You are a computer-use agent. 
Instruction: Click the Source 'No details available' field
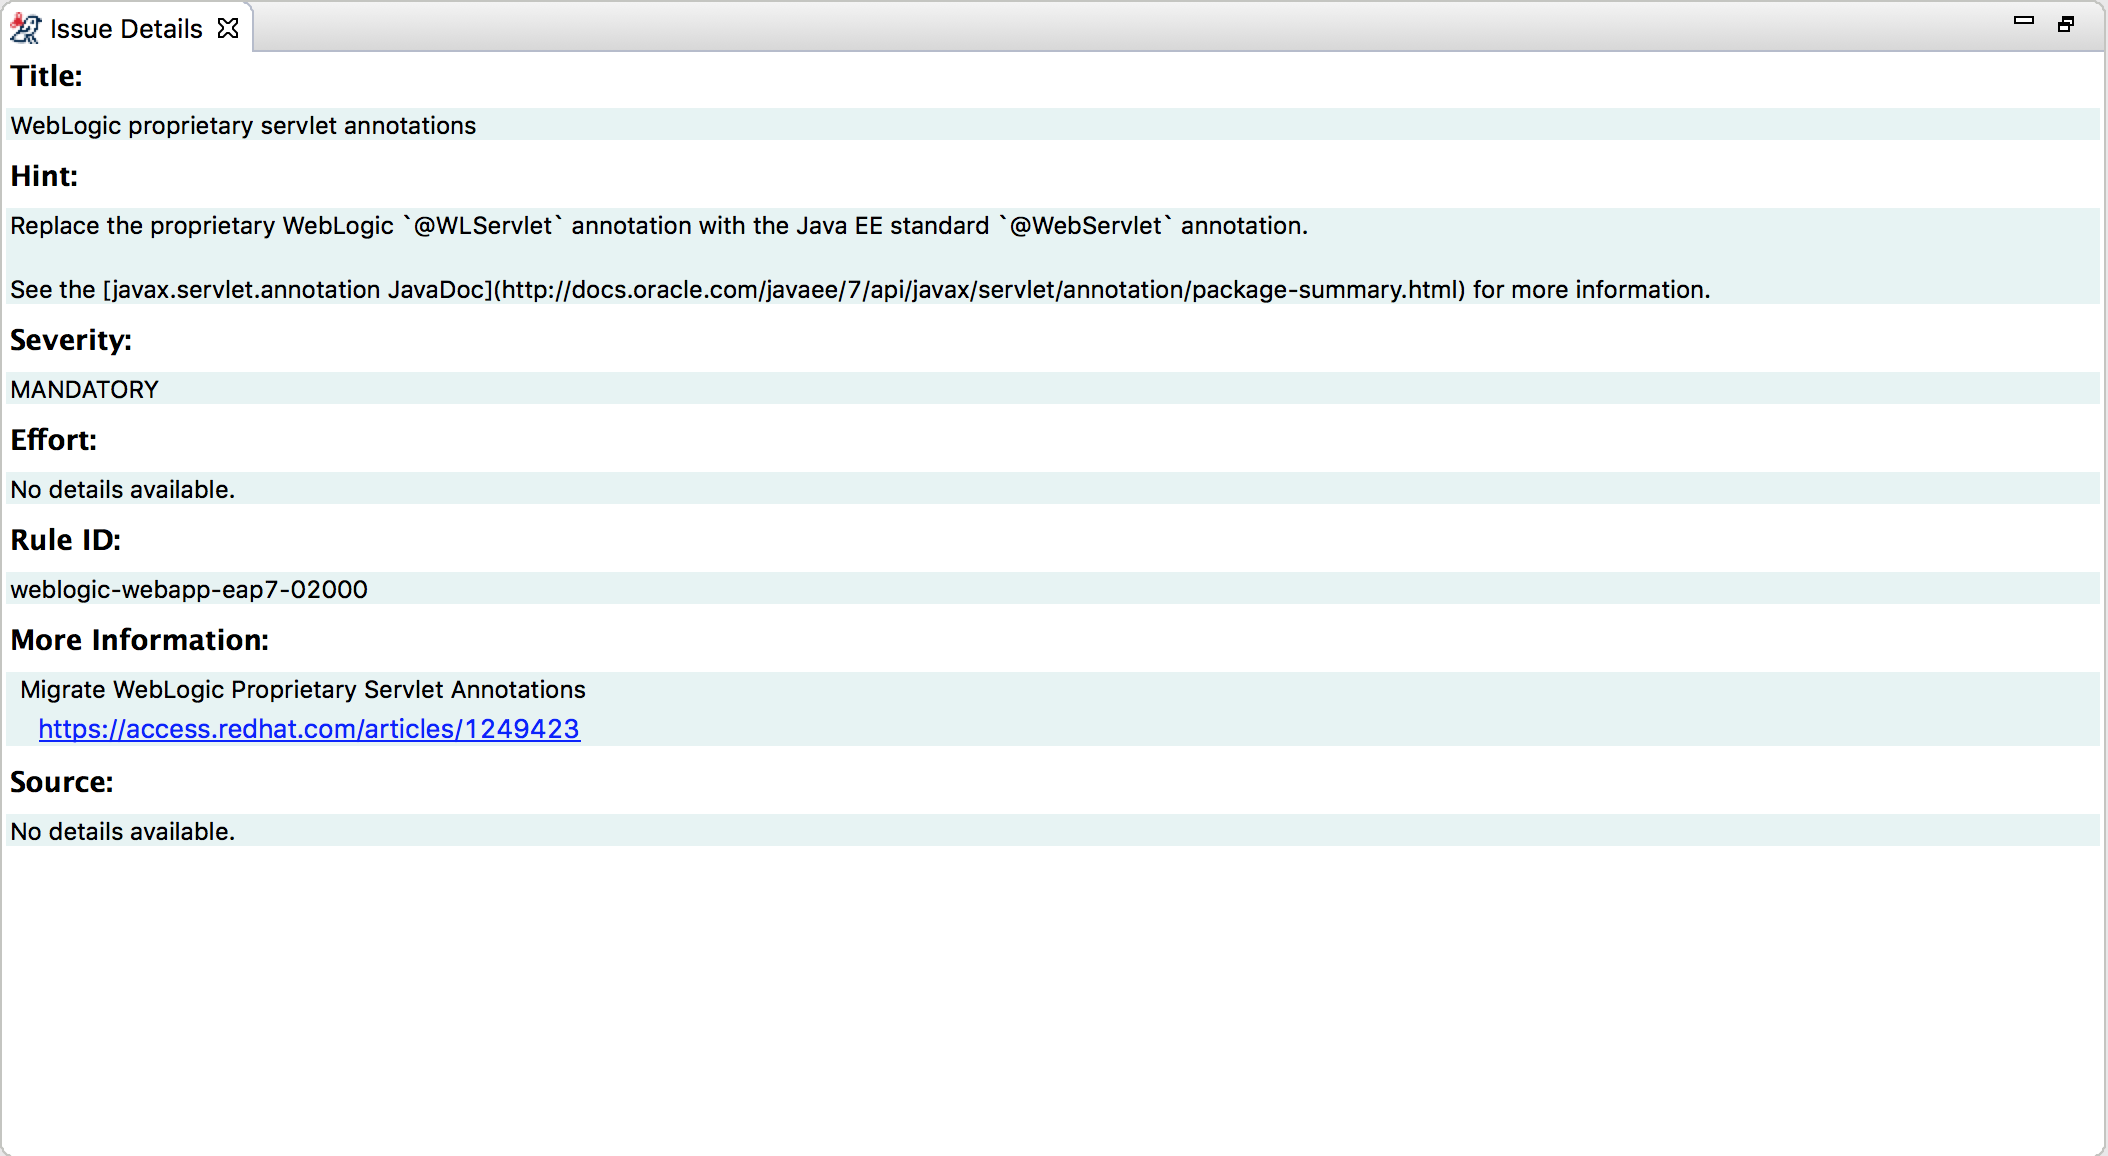tap(122, 831)
